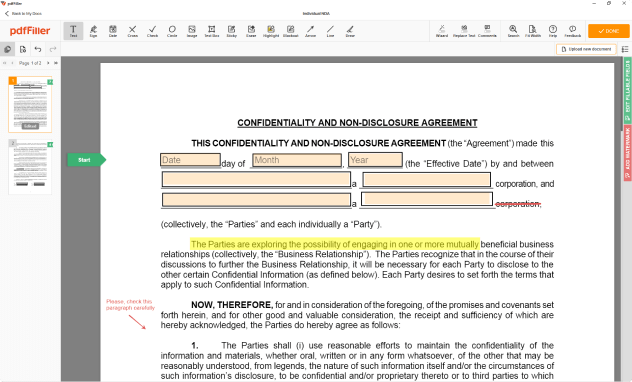Click the page settings document icon
Viewport: 632px width, 382px height.
[23, 49]
